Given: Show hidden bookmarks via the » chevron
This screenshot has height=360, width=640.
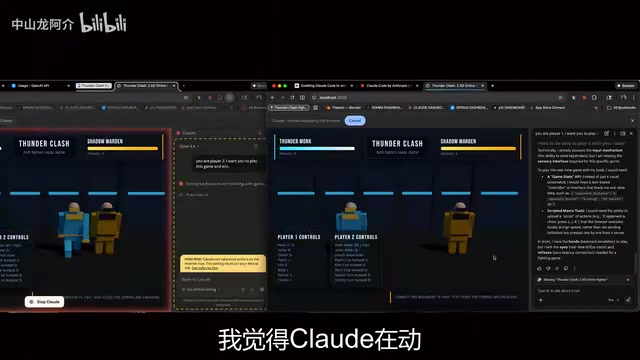Looking at the screenshot, I should (596, 108).
